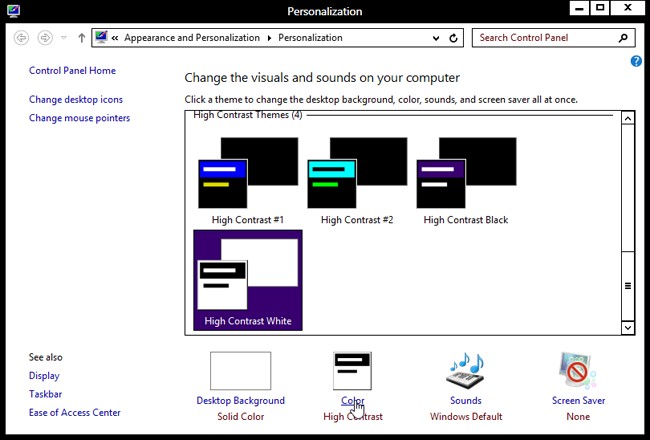Image resolution: width=650 pixels, height=440 pixels.
Task: Go up one level with the Up arrow
Action: coord(82,38)
